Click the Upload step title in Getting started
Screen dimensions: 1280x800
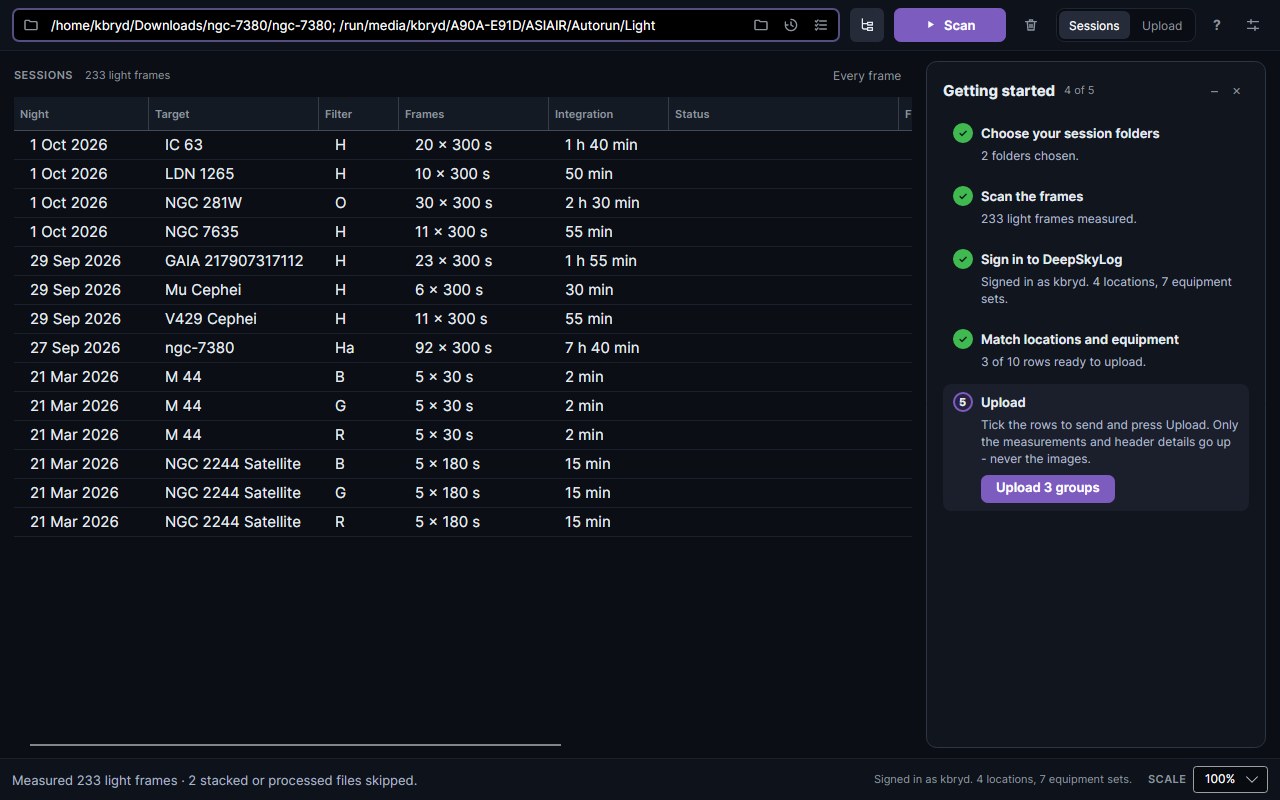(x=1003, y=402)
